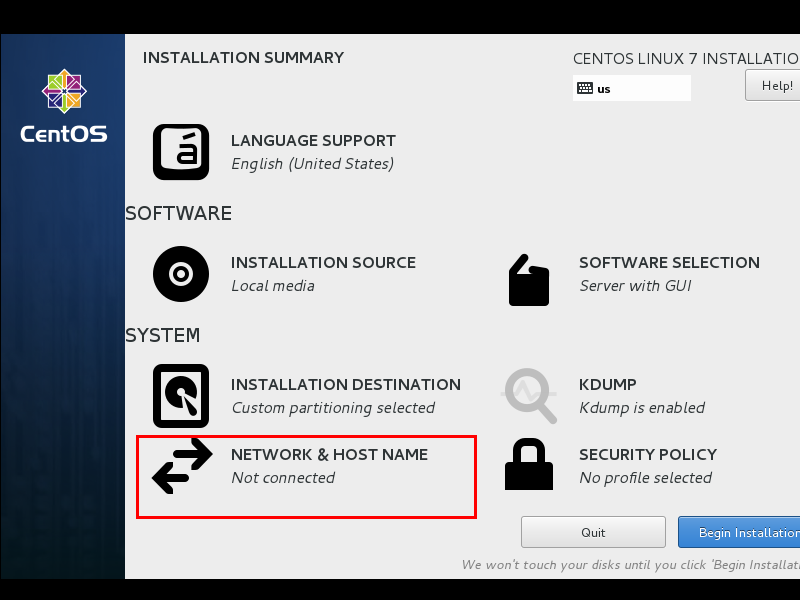The width and height of the screenshot is (800, 600).
Task: Click the Software Selection package icon
Action: 529,280
